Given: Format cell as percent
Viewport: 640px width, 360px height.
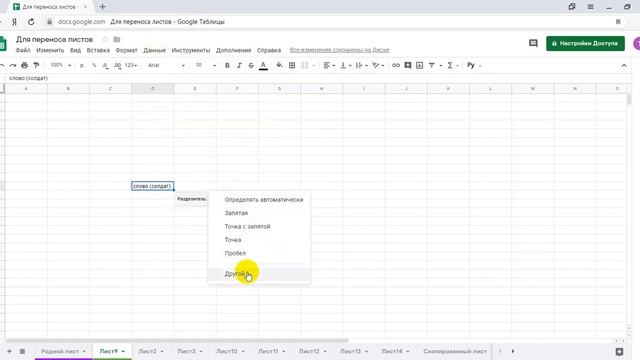Looking at the screenshot, I should (94, 65).
